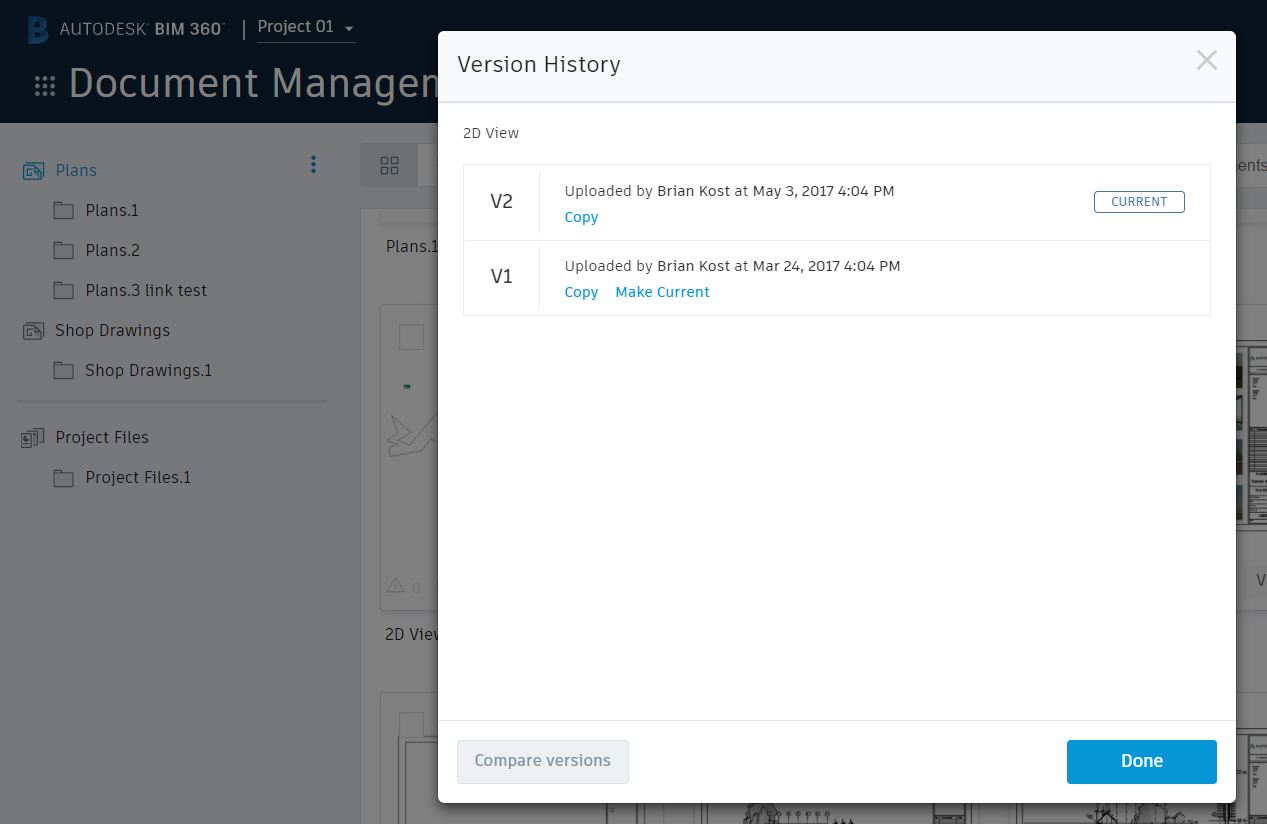
Task: Click the Plans.3 link test folder icon
Action: click(x=63, y=291)
